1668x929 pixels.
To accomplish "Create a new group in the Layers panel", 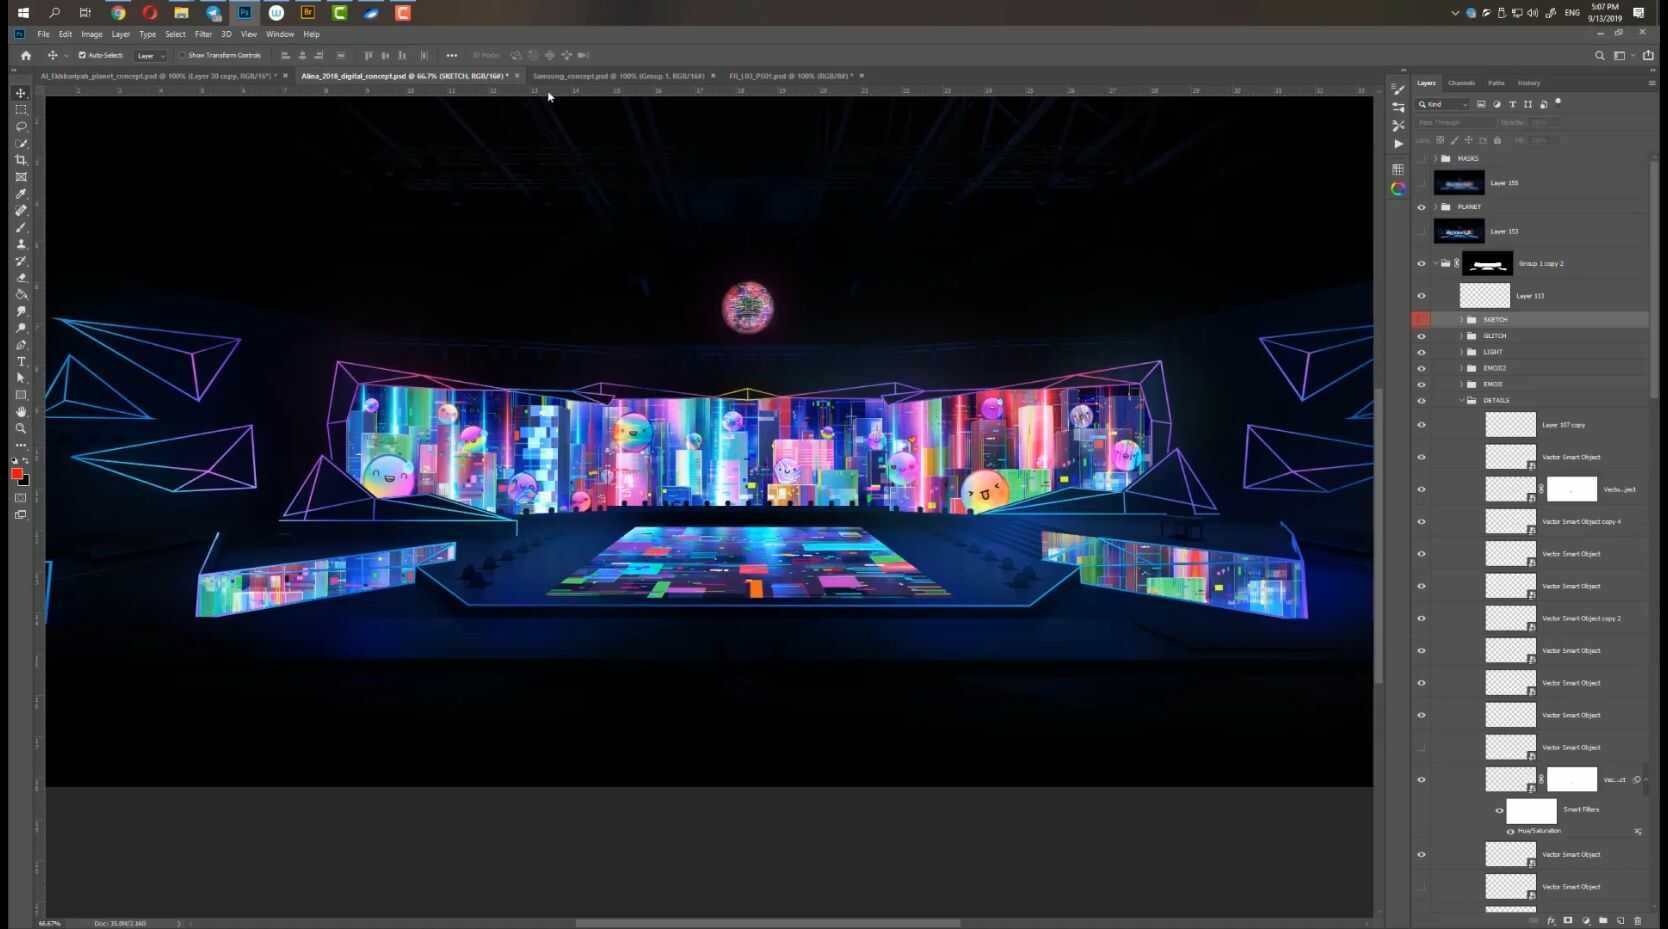I will click(1603, 920).
